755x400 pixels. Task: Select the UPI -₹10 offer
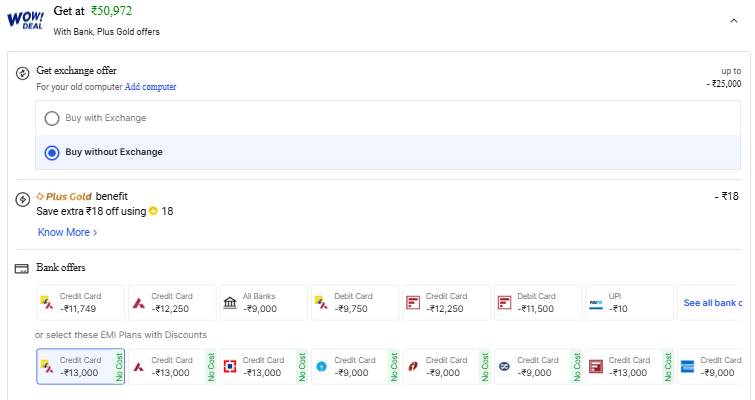(629, 302)
